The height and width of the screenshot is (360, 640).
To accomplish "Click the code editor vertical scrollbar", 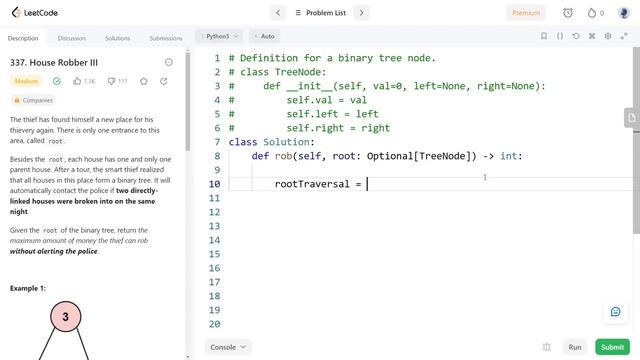I will click(636, 140).
